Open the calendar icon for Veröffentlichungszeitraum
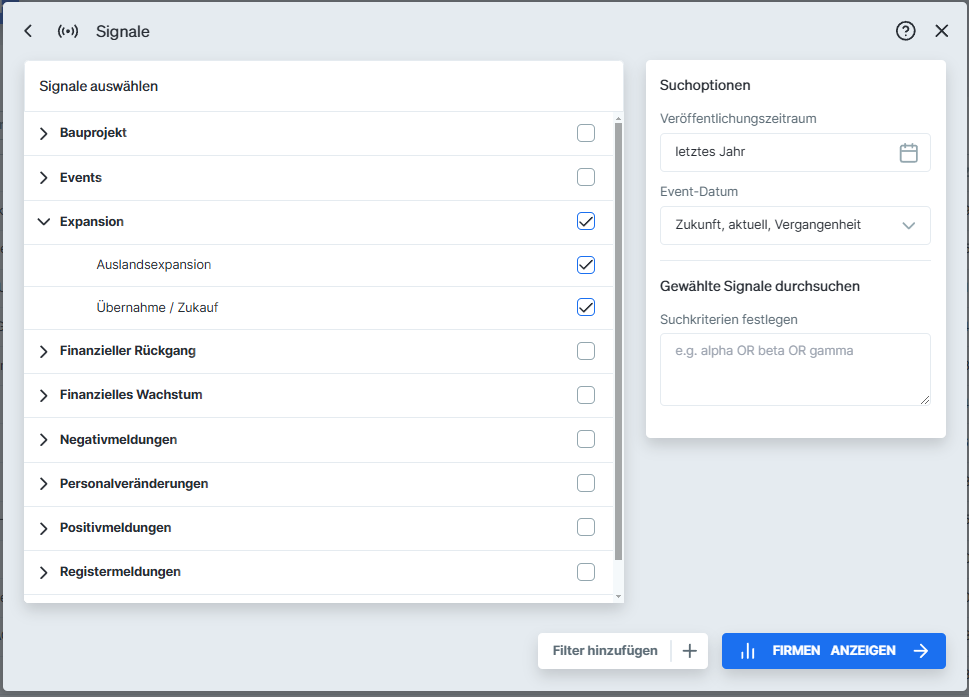 click(x=908, y=152)
